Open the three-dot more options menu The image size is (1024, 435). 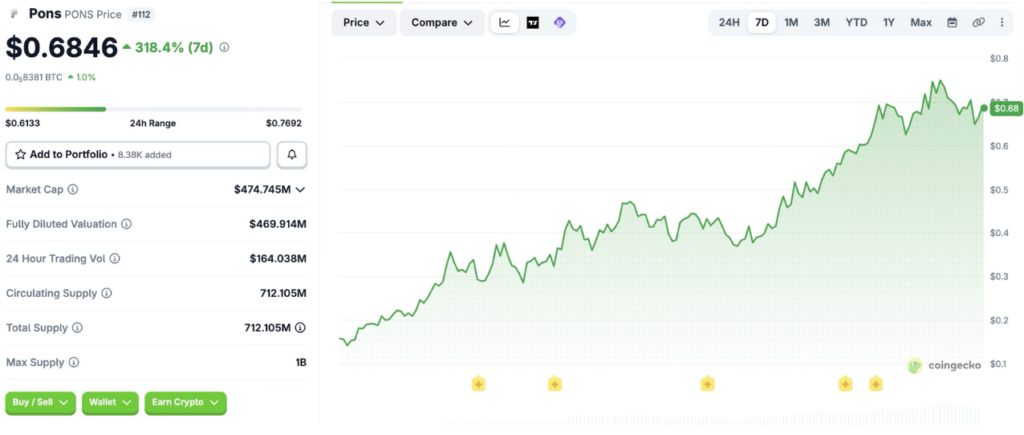[x=1002, y=22]
